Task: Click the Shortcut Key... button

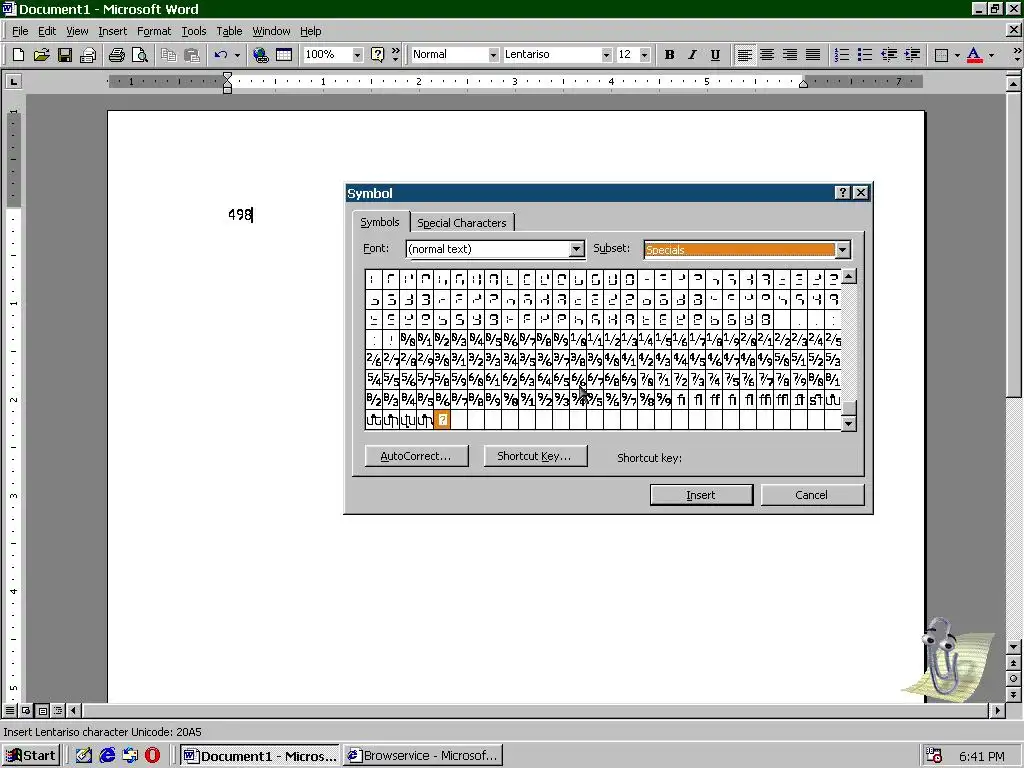Action: pyautogui.click(x=534, y=456)
